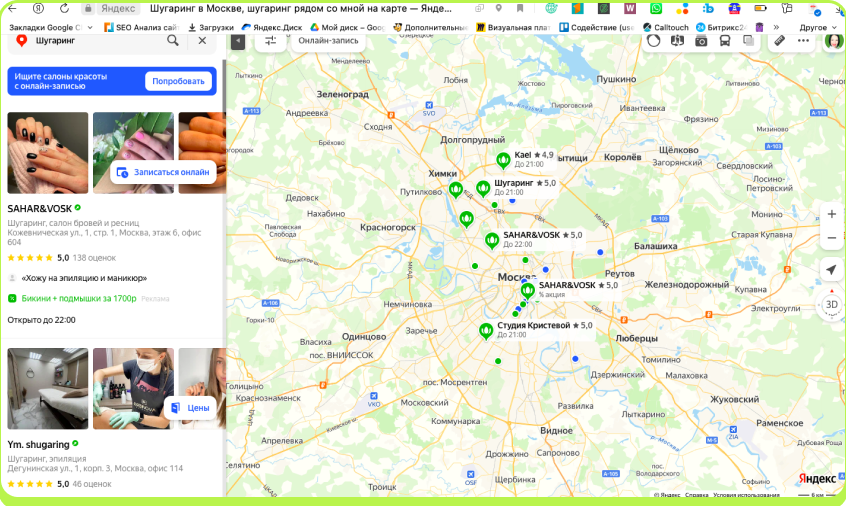The height and width of the screenshot is (506, 846).
Task: Go back with the browser back arrow
Action: click(12, 9)
